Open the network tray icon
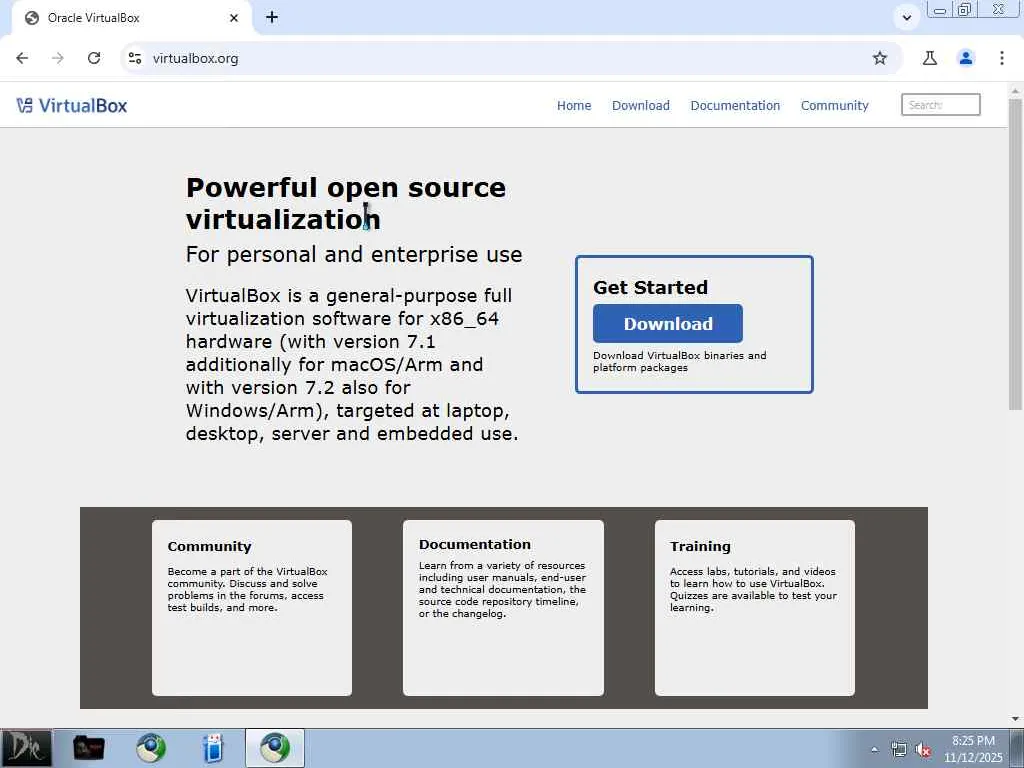Viewport: 1024px width, 768px height. tap(899, 749)
